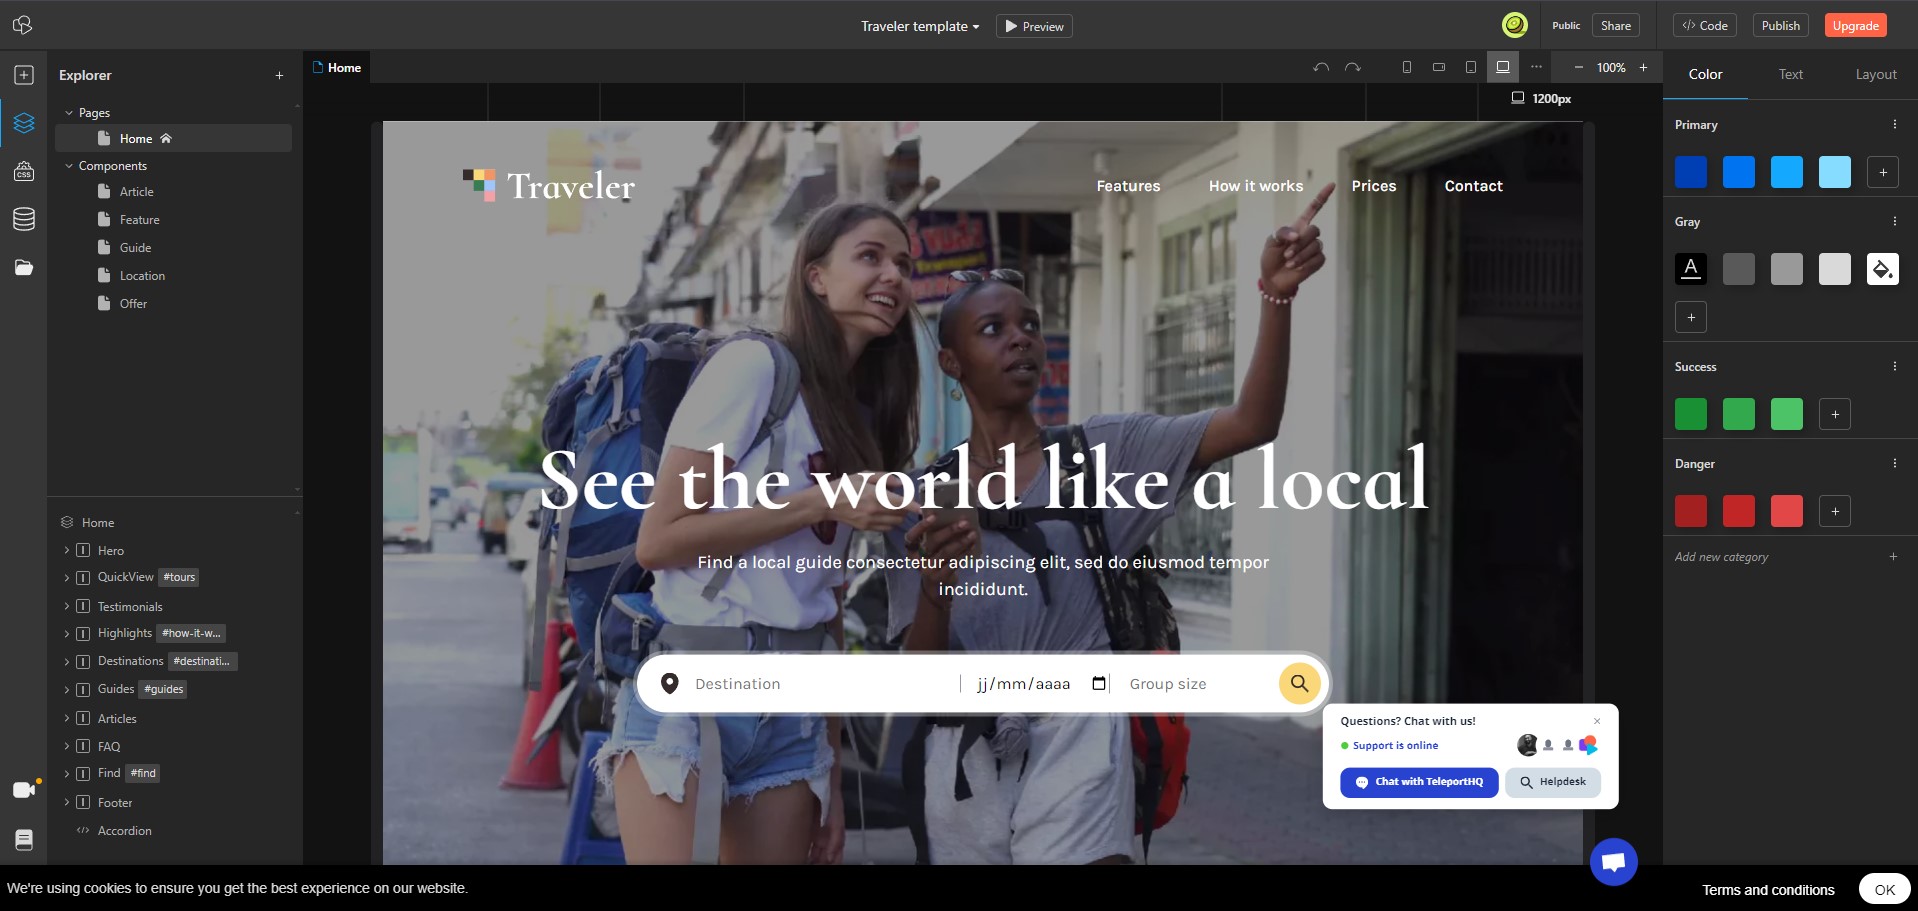1918x911 pixels.
Task: Click the Preview button
Action: pos(1034,26)
